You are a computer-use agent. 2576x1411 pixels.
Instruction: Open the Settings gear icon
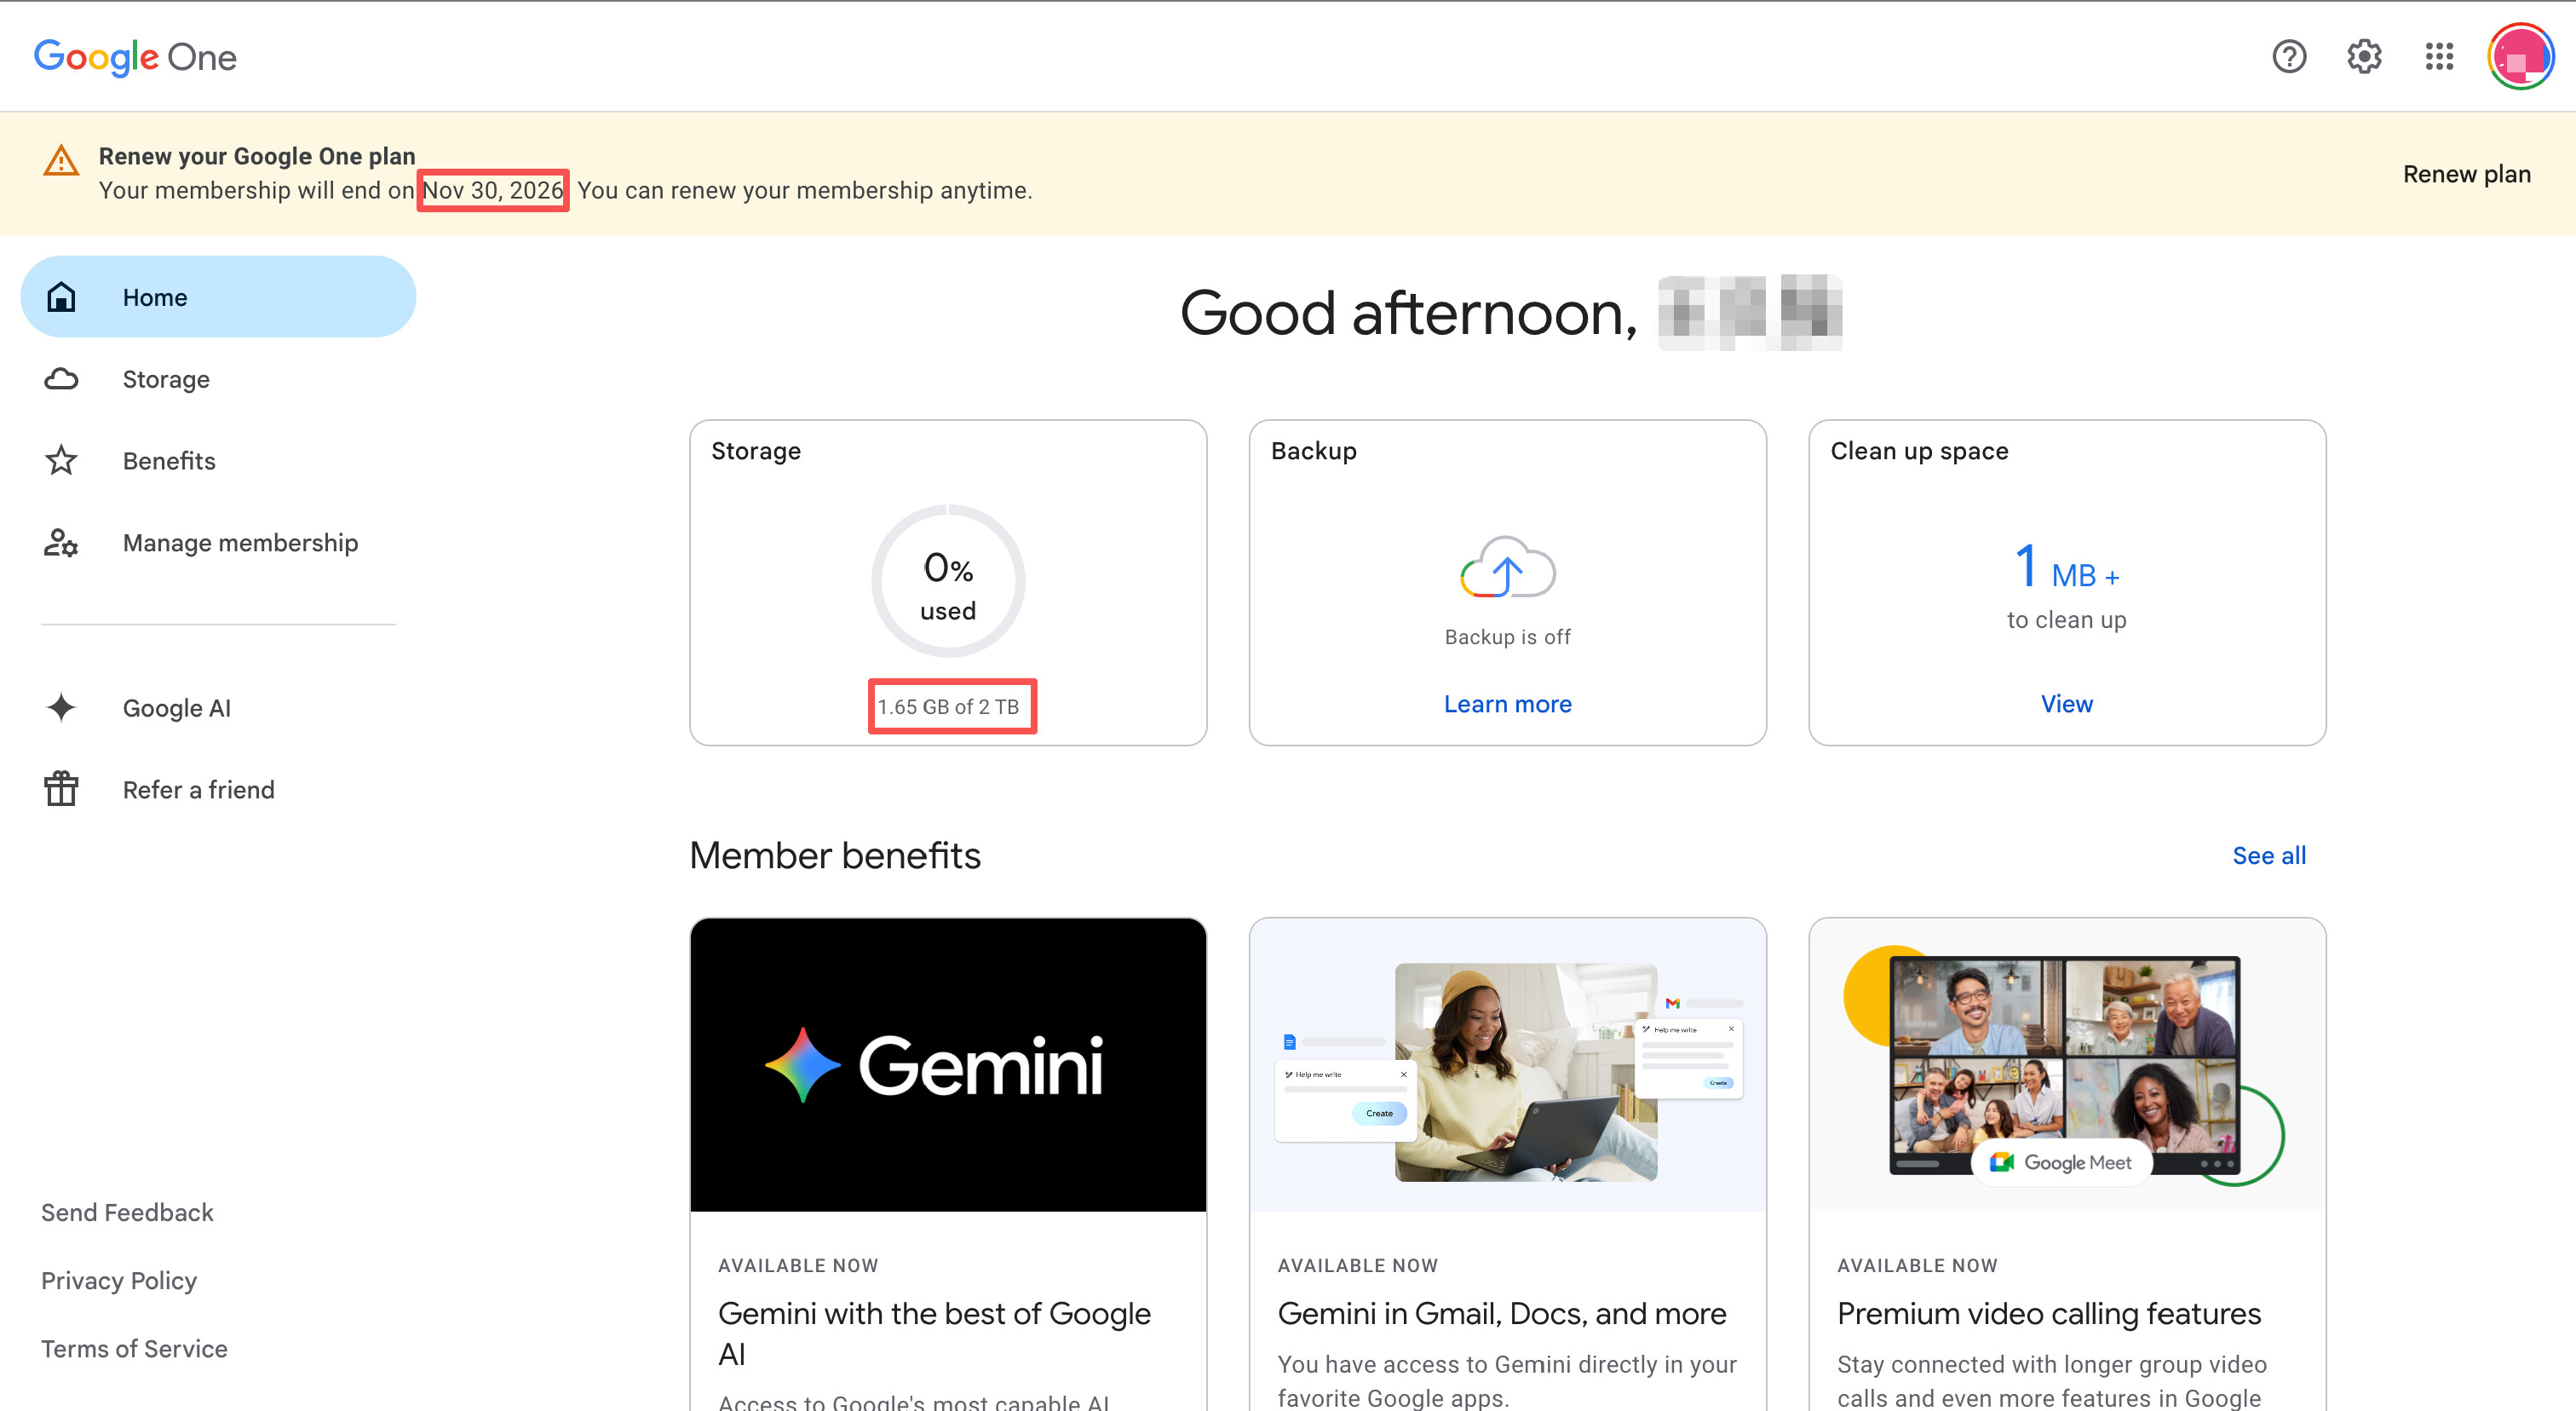[2364, 57]
